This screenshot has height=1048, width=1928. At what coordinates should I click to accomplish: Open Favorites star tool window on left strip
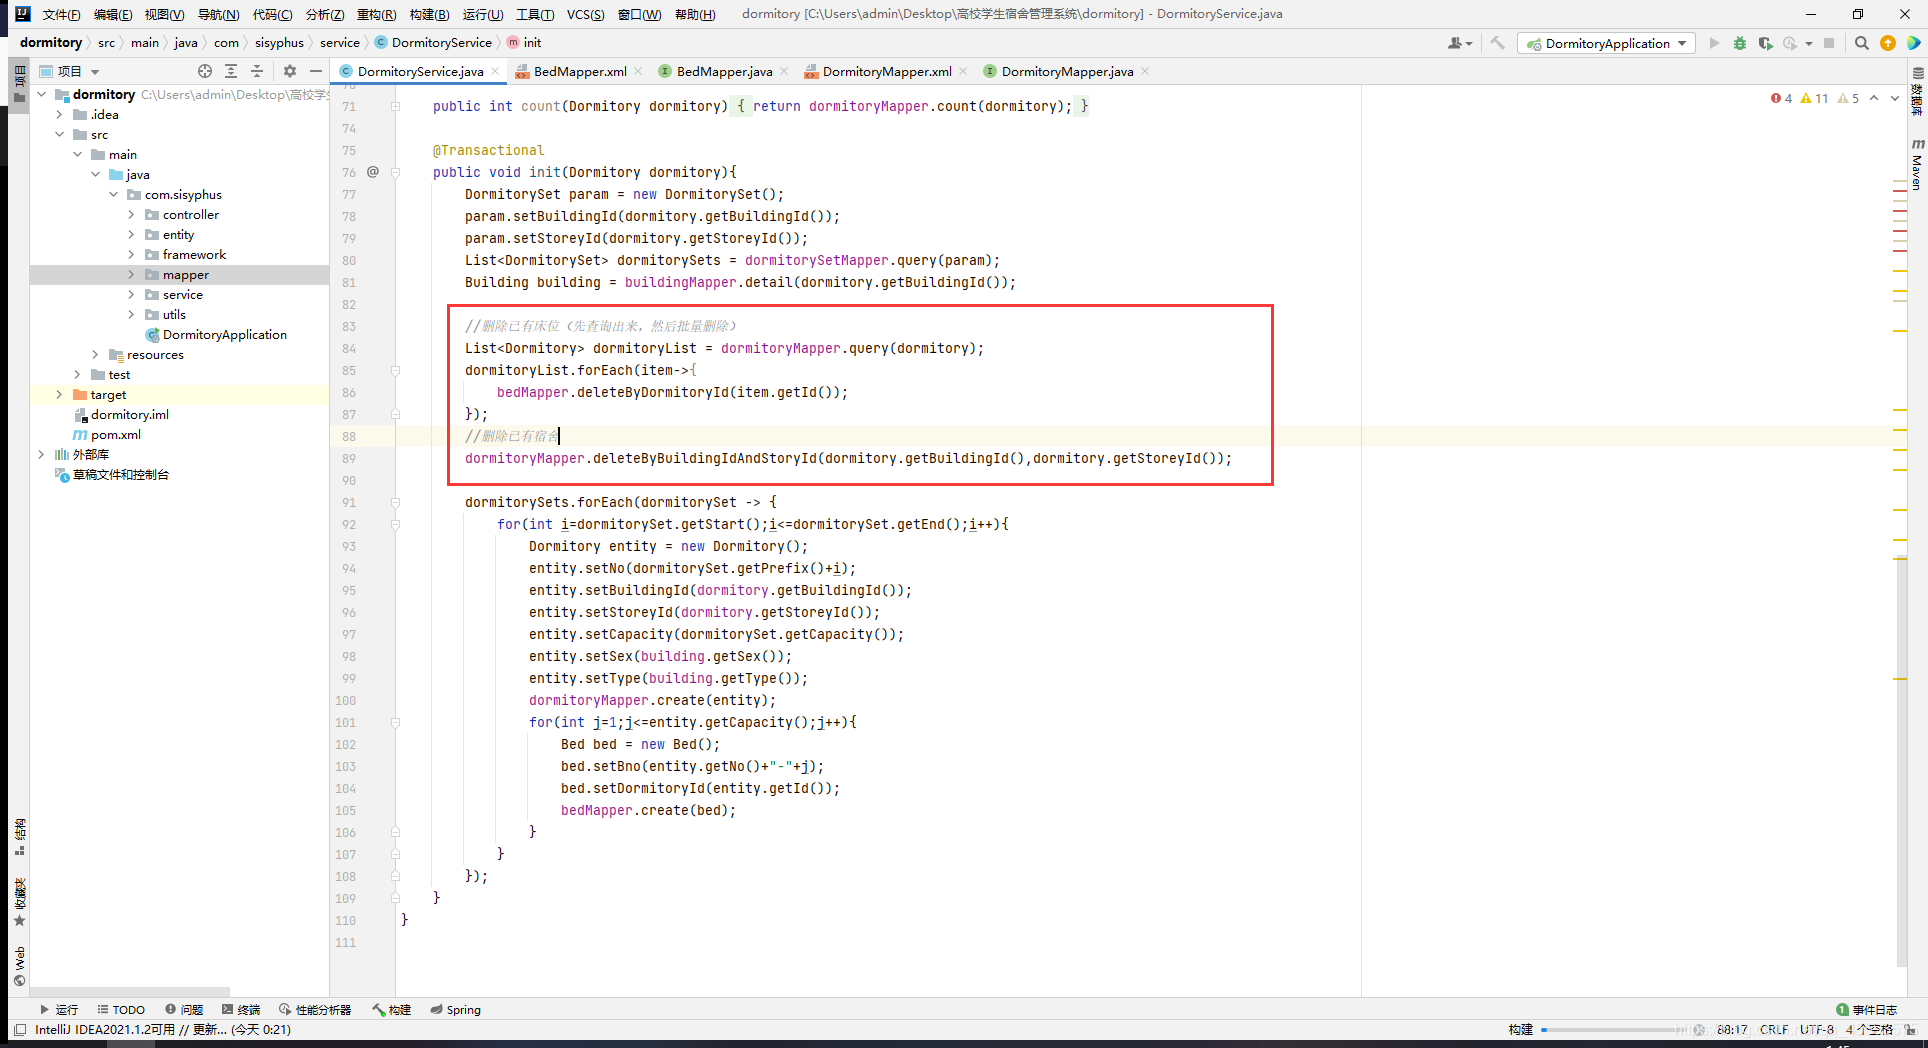[x=19, y=902]
